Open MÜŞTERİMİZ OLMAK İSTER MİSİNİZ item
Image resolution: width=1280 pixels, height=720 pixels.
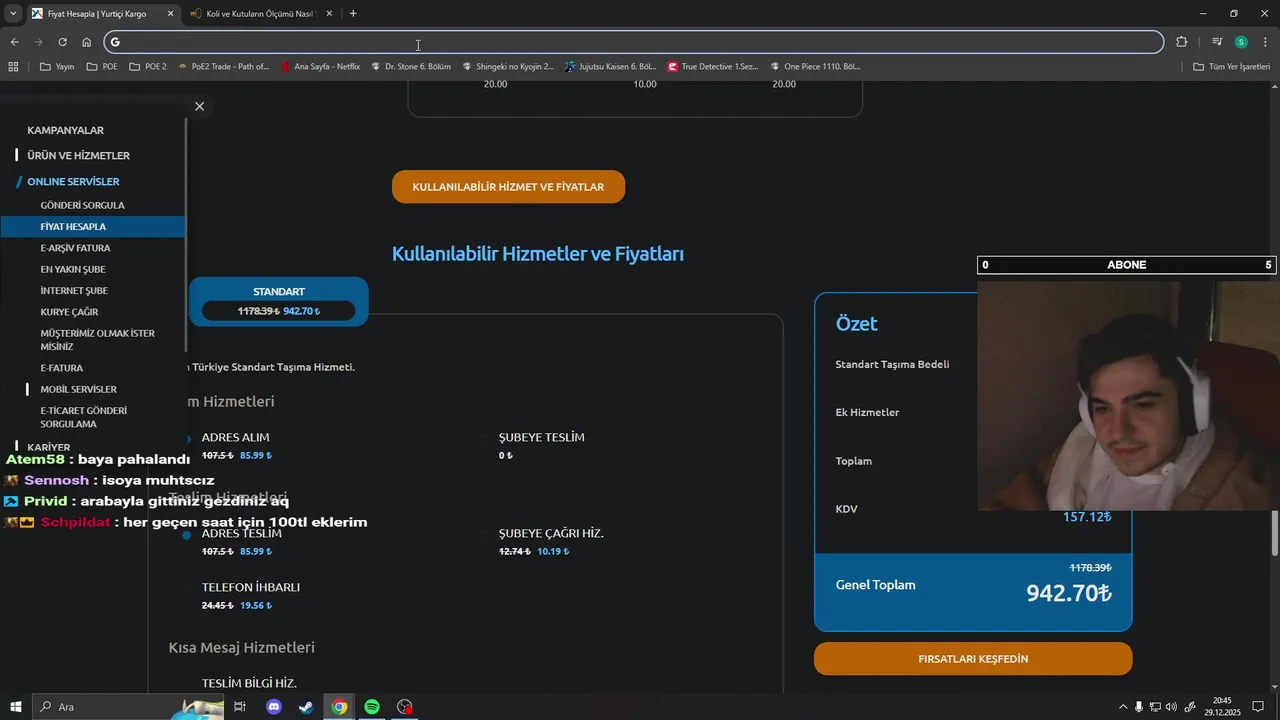97,340
